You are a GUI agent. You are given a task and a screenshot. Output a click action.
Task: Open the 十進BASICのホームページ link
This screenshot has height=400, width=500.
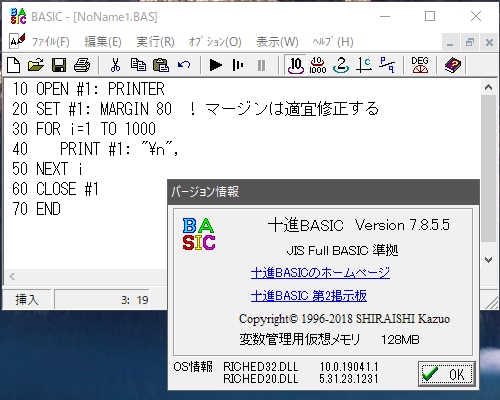pyautogui.click(x=320, y=273)
